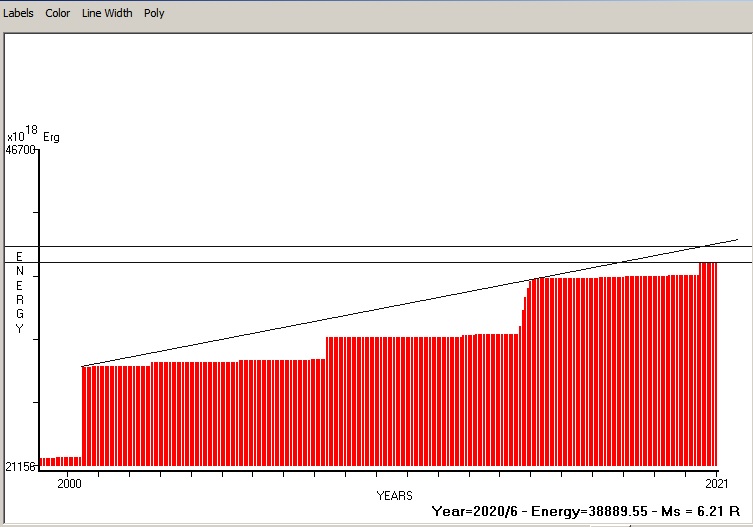Image resolution: width=753 pixels, height=527 pixels.
Task: Open the Color menu
Action: click(58, 13)
